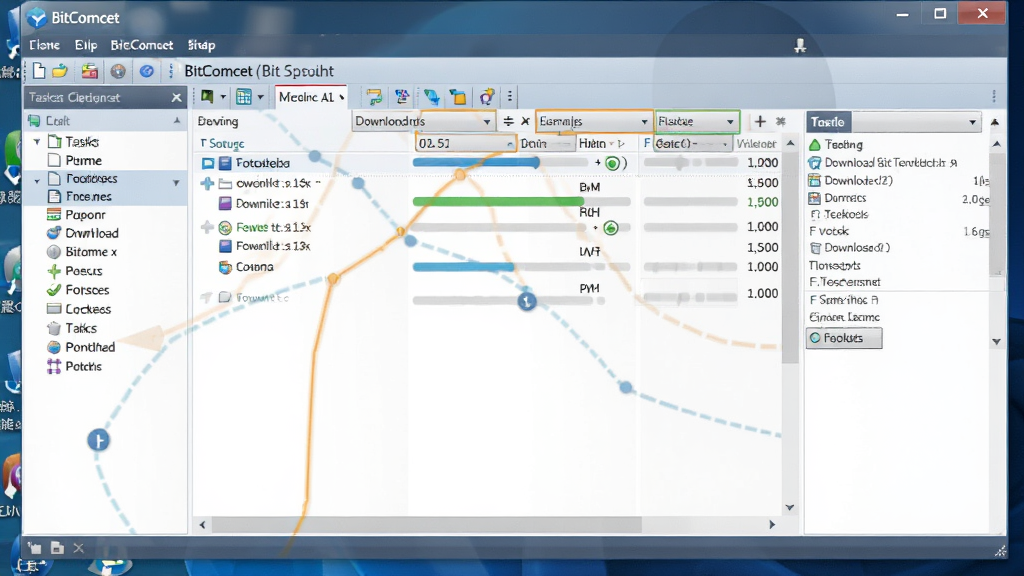Screen dimensions: 1024x576
Task: Collapse the Fooicees tree node arrow
Action: tap(37, 180)
